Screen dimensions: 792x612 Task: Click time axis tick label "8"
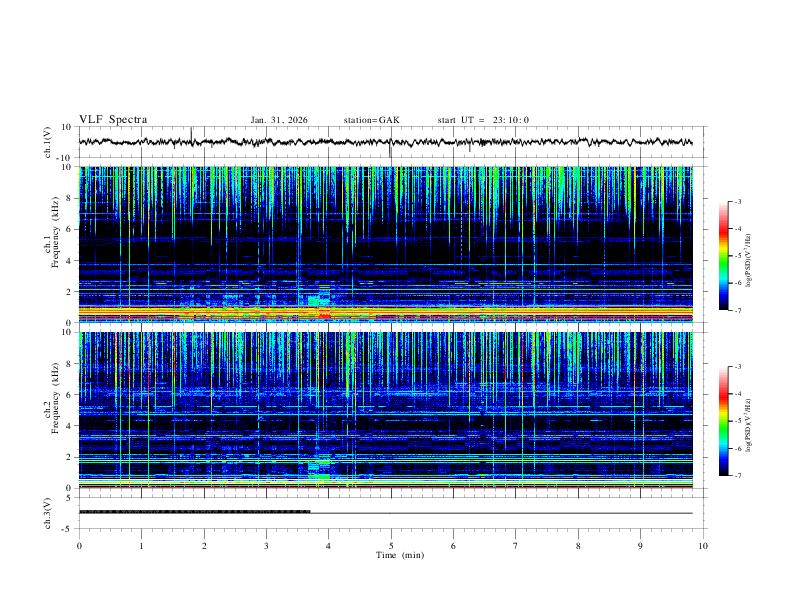[578, 546]
